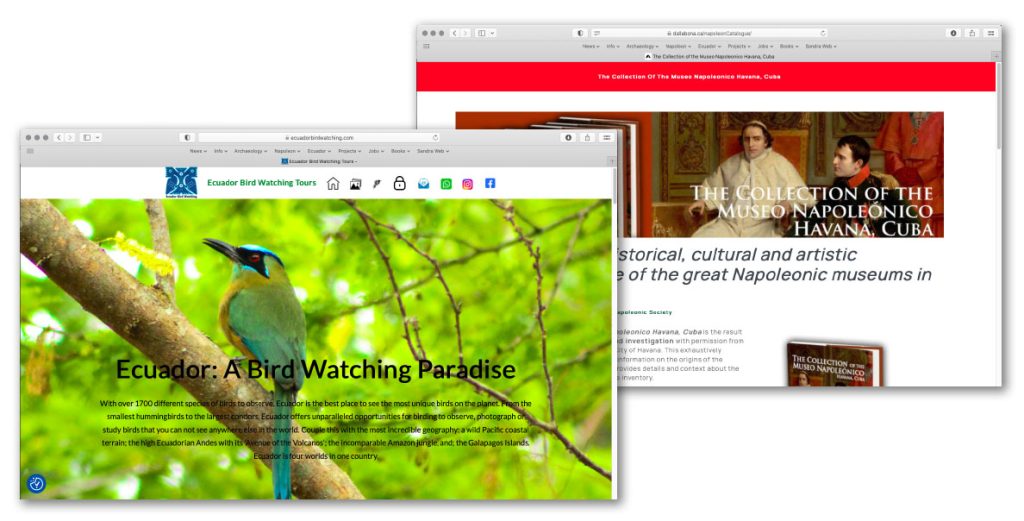Viewport: 1024px width, 521px height.
Task: Open the Books favorites folder in front window
Action: point(400,151)
